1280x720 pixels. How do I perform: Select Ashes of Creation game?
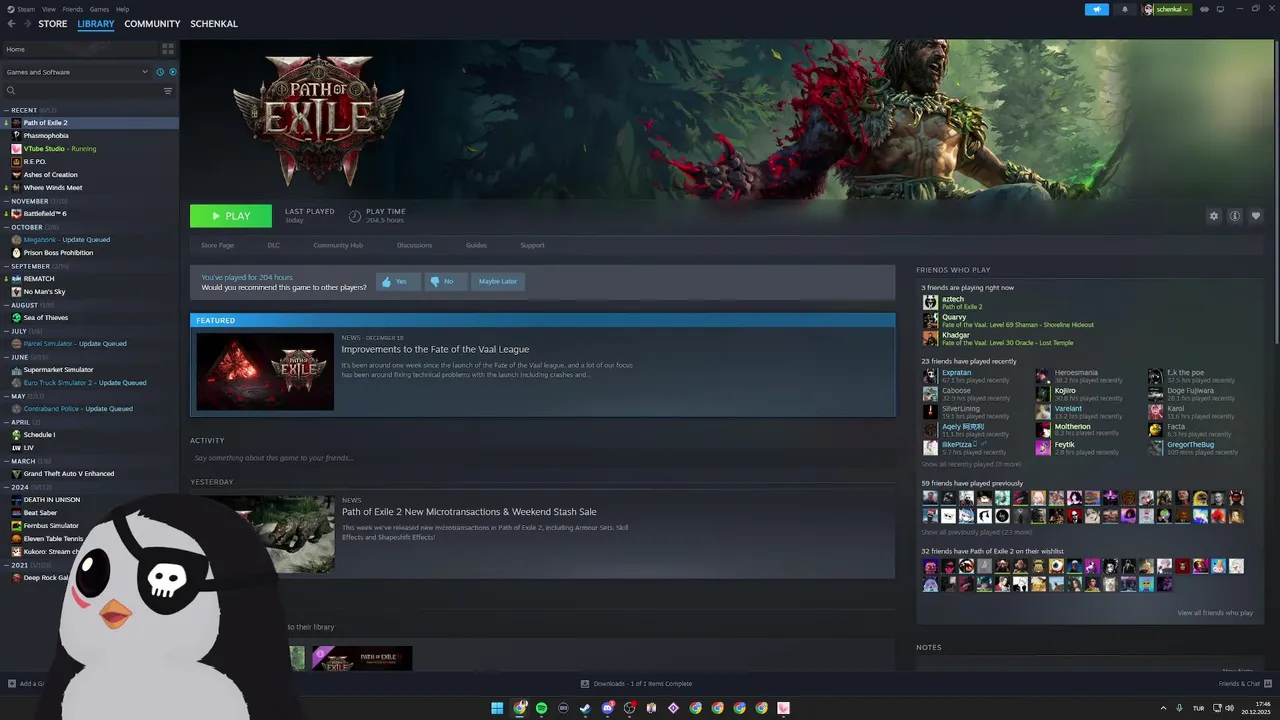click(x=50, y=175)
